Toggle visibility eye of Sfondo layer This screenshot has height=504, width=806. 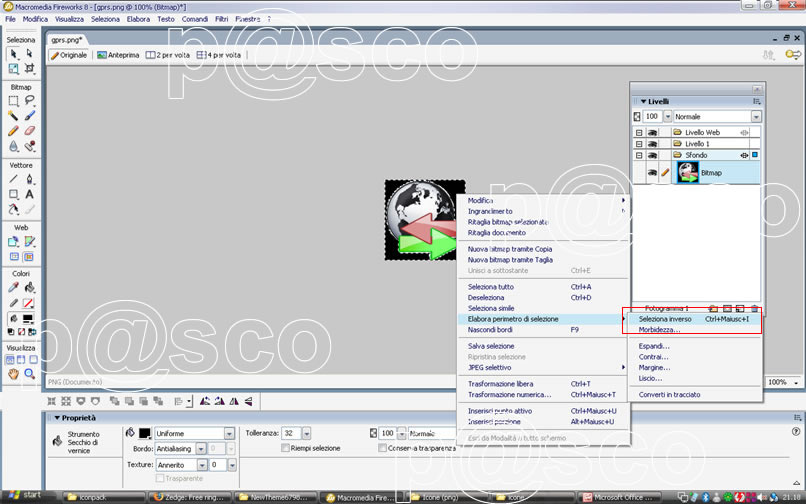coord(652,155)
